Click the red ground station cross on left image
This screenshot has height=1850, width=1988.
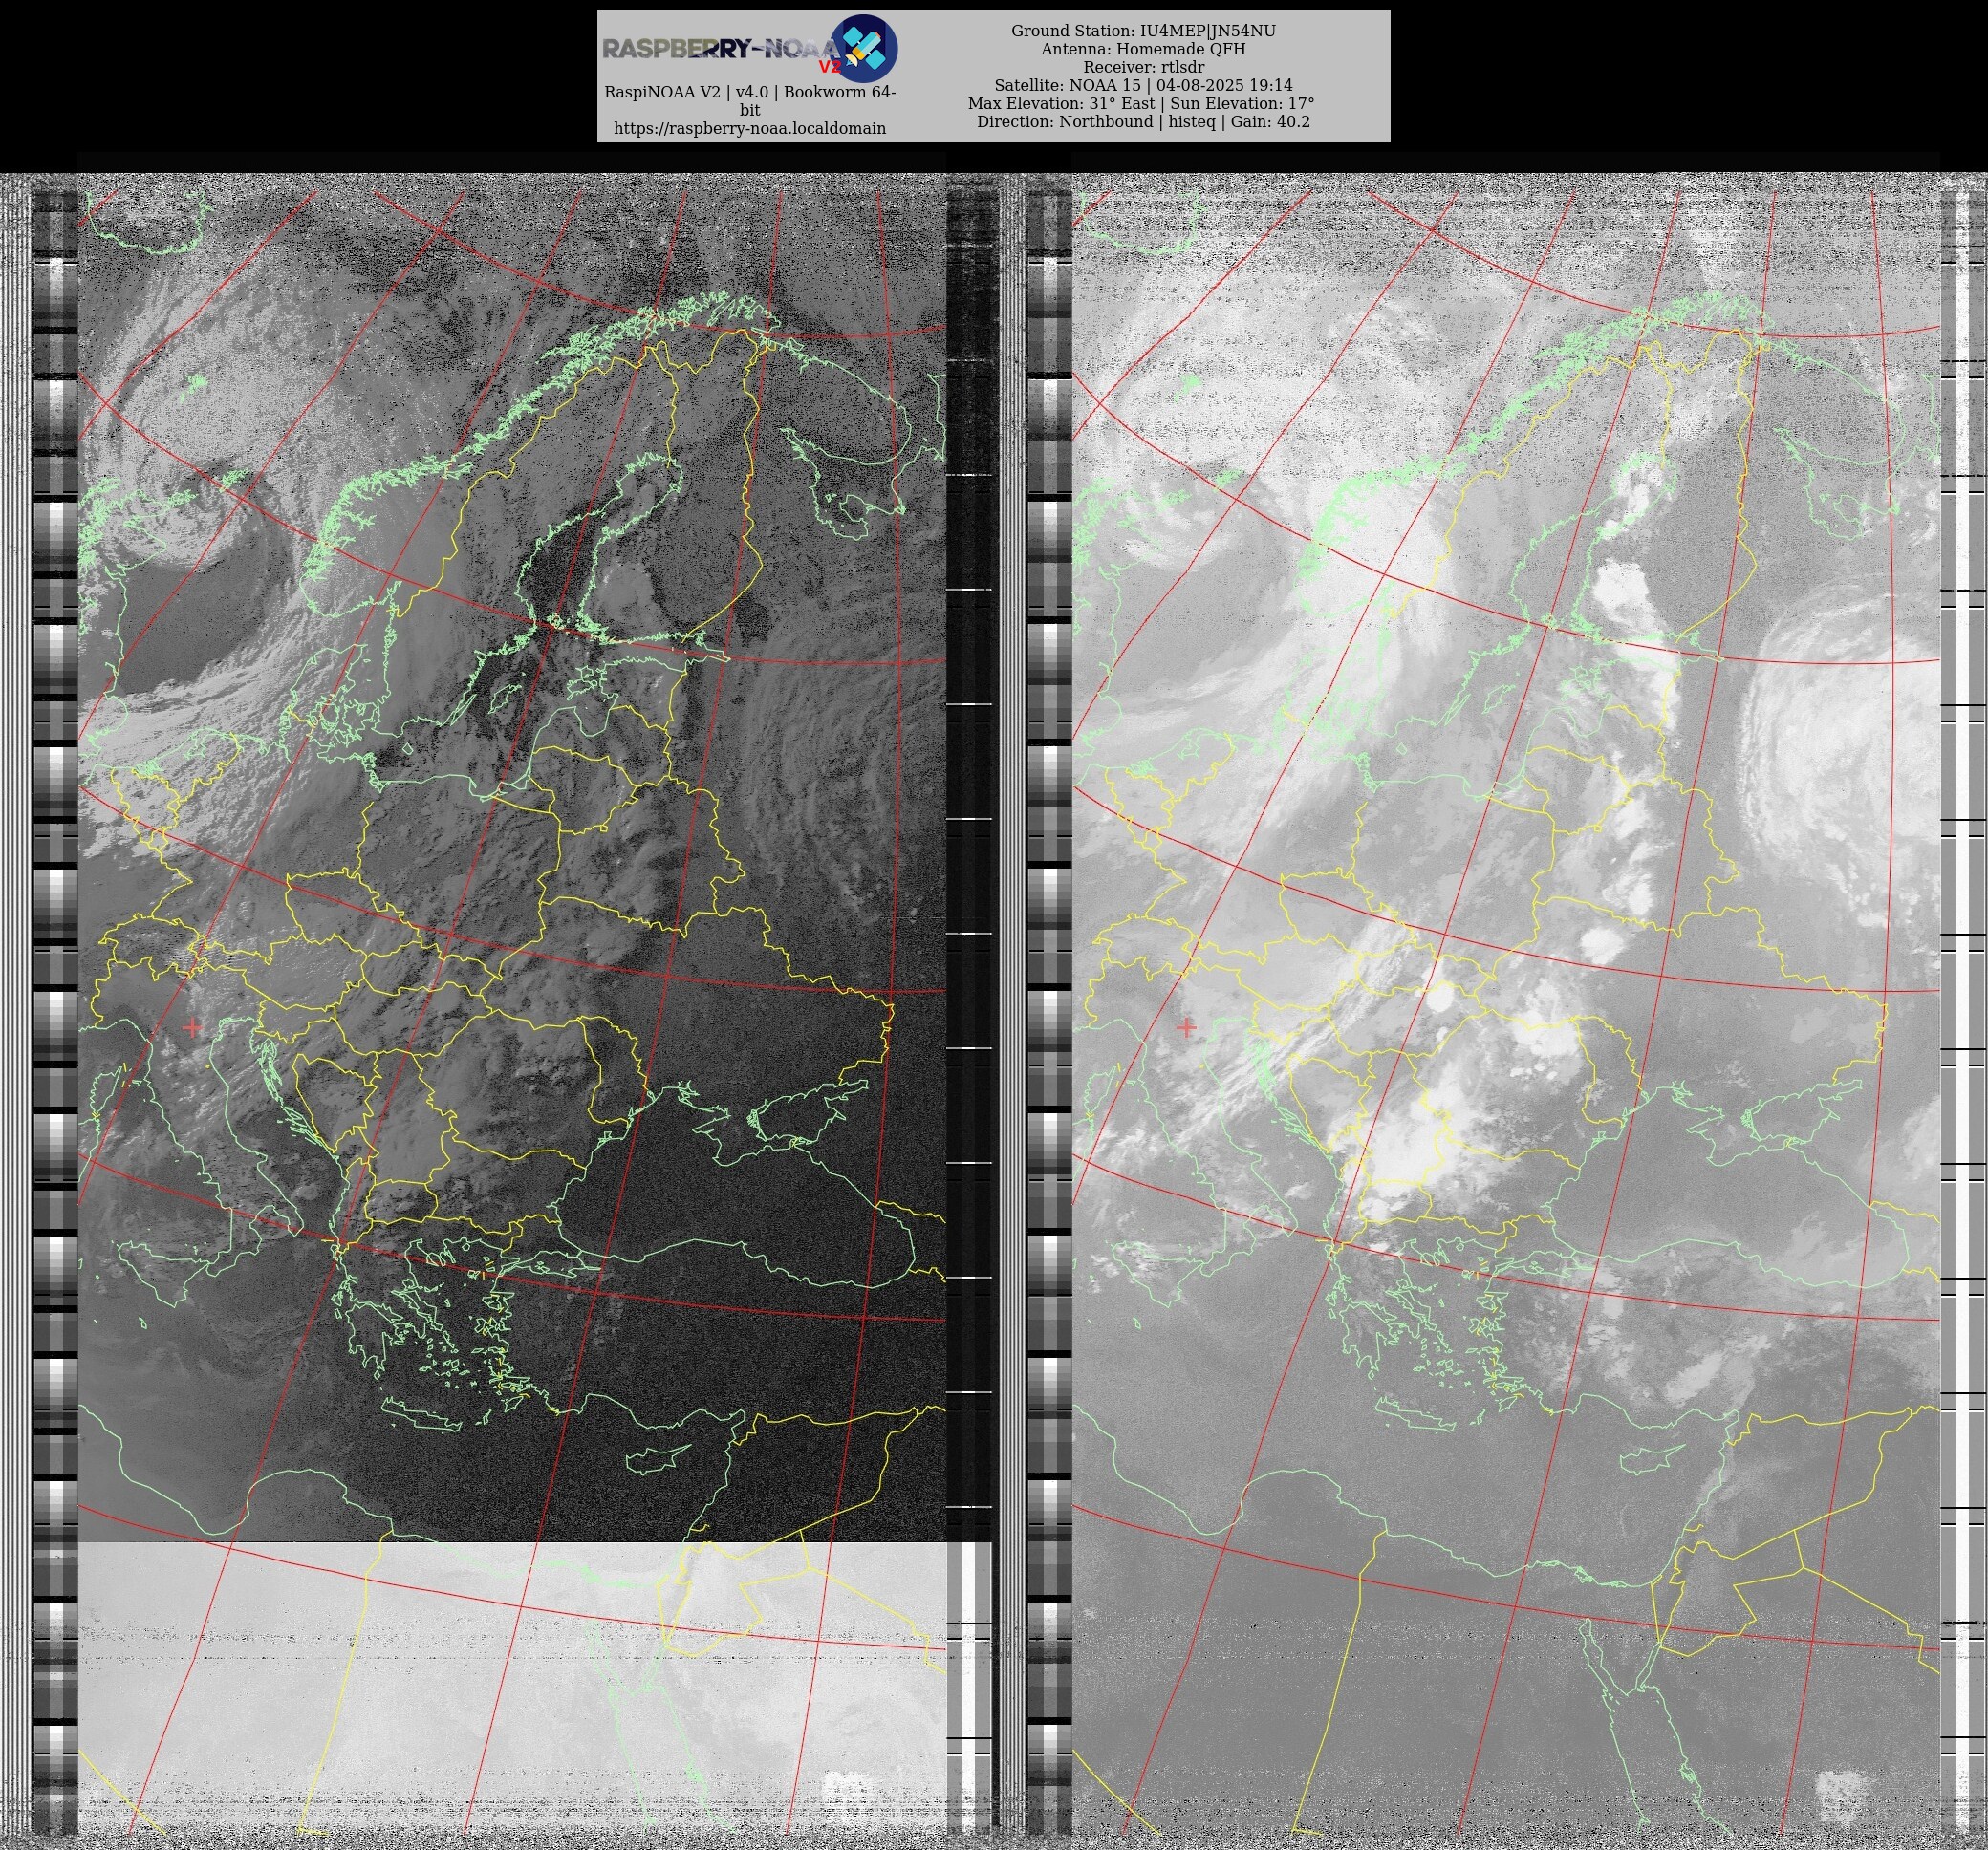click(192, 1027)
